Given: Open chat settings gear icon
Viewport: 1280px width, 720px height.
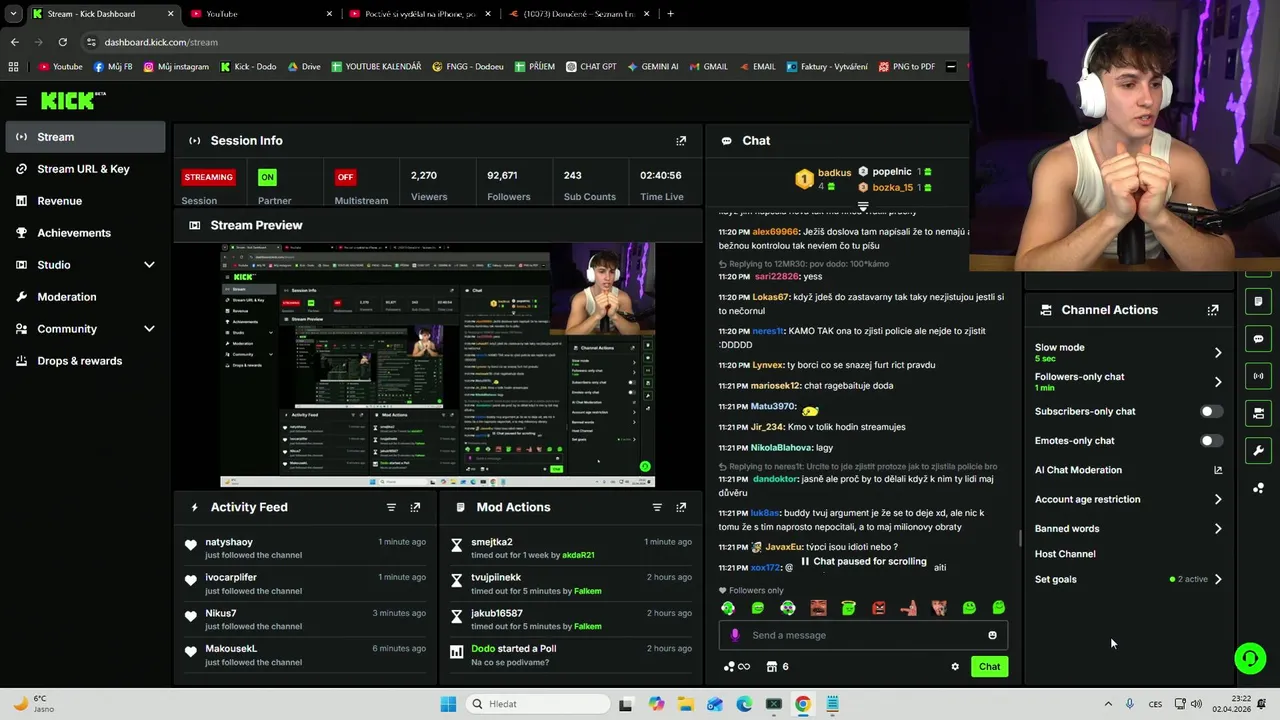Looking at the screenshot, I should tap(955, 667).
